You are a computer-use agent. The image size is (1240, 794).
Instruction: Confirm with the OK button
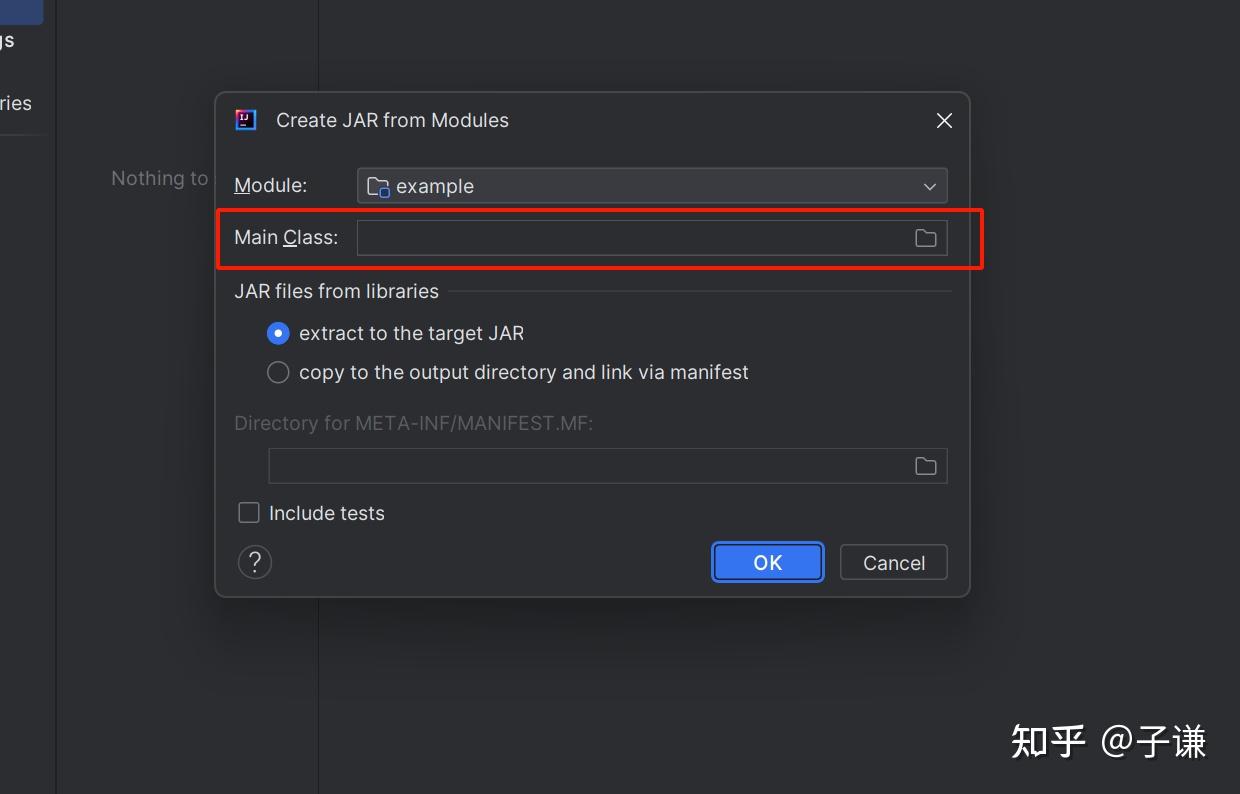pyautogui.click(x=767, y=562)
